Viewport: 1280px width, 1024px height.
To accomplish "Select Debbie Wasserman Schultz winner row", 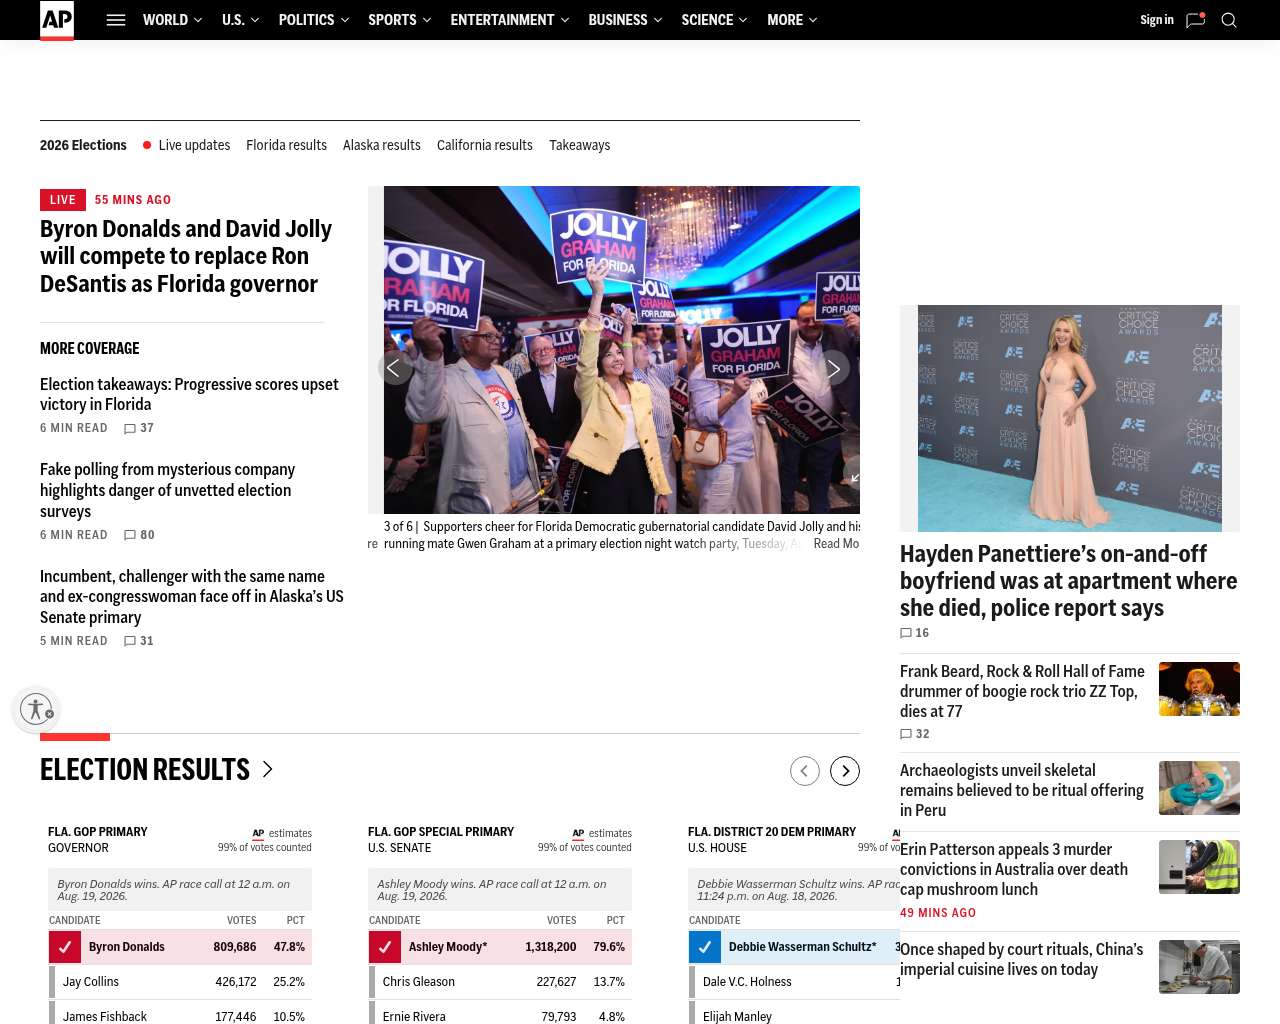I will pyautogui.click(x=794, y=947).
